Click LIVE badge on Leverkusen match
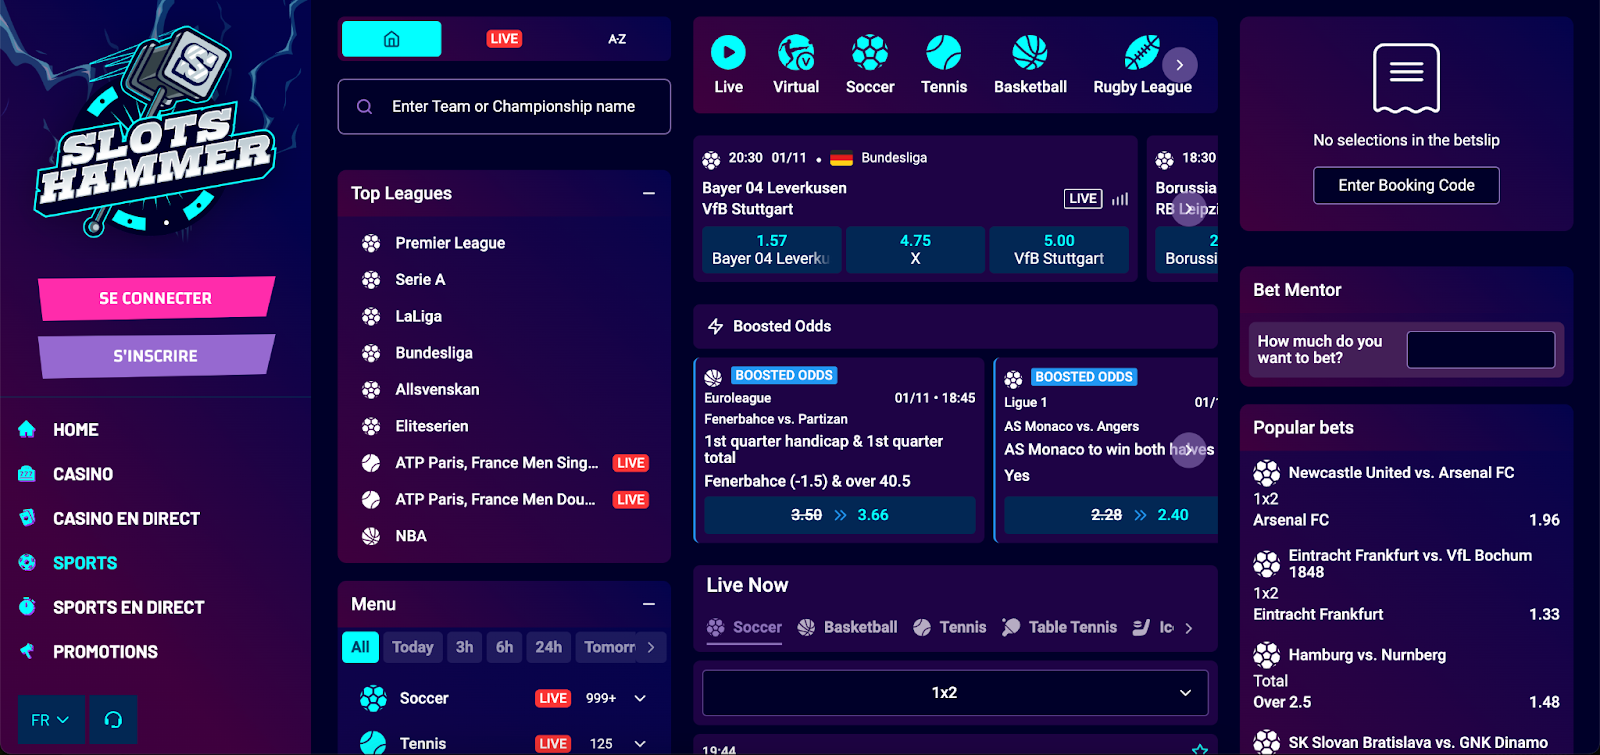The image size is (1600, 755). pos(1083,199)
